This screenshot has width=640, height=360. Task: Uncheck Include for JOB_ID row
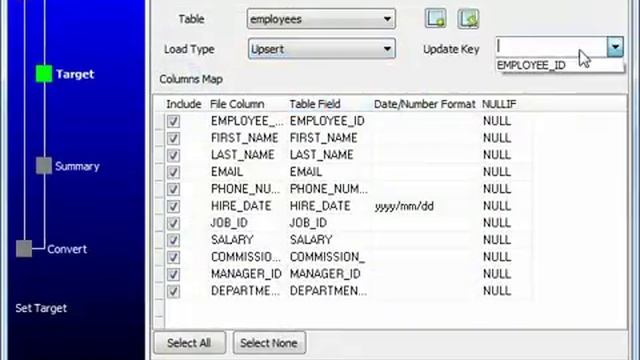point(173,223)
